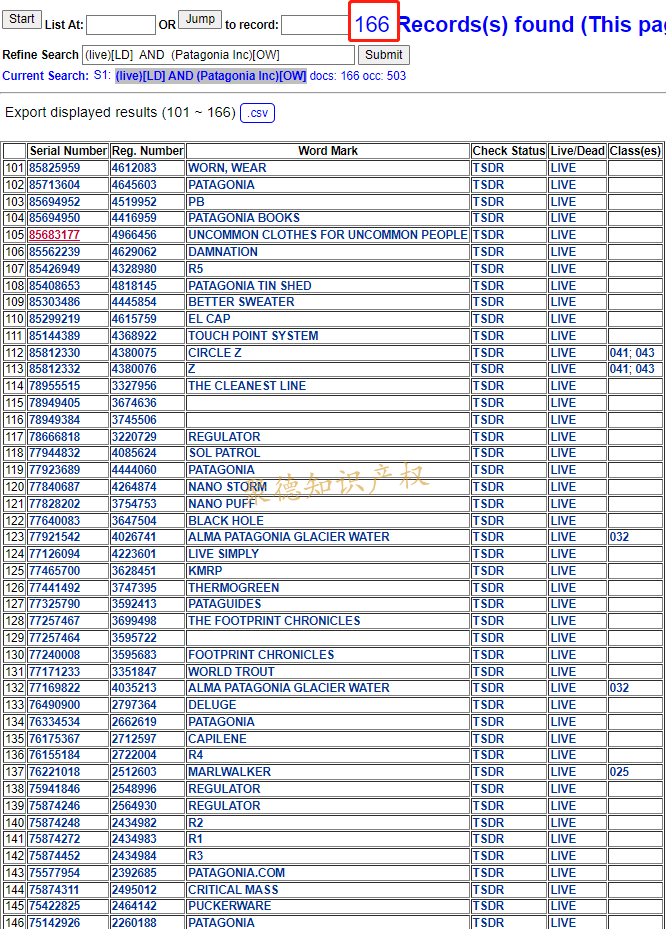Open the WORN, WEAR word mark
Viewport: 666px width, 929px height.
click(x=227, y=168)
